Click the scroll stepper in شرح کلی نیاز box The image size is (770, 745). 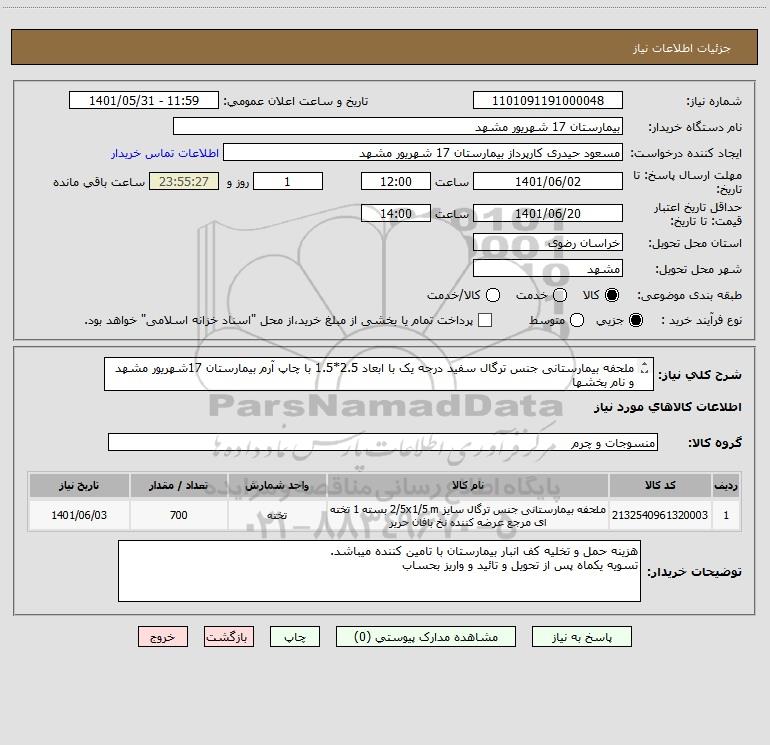click(645, 367)
